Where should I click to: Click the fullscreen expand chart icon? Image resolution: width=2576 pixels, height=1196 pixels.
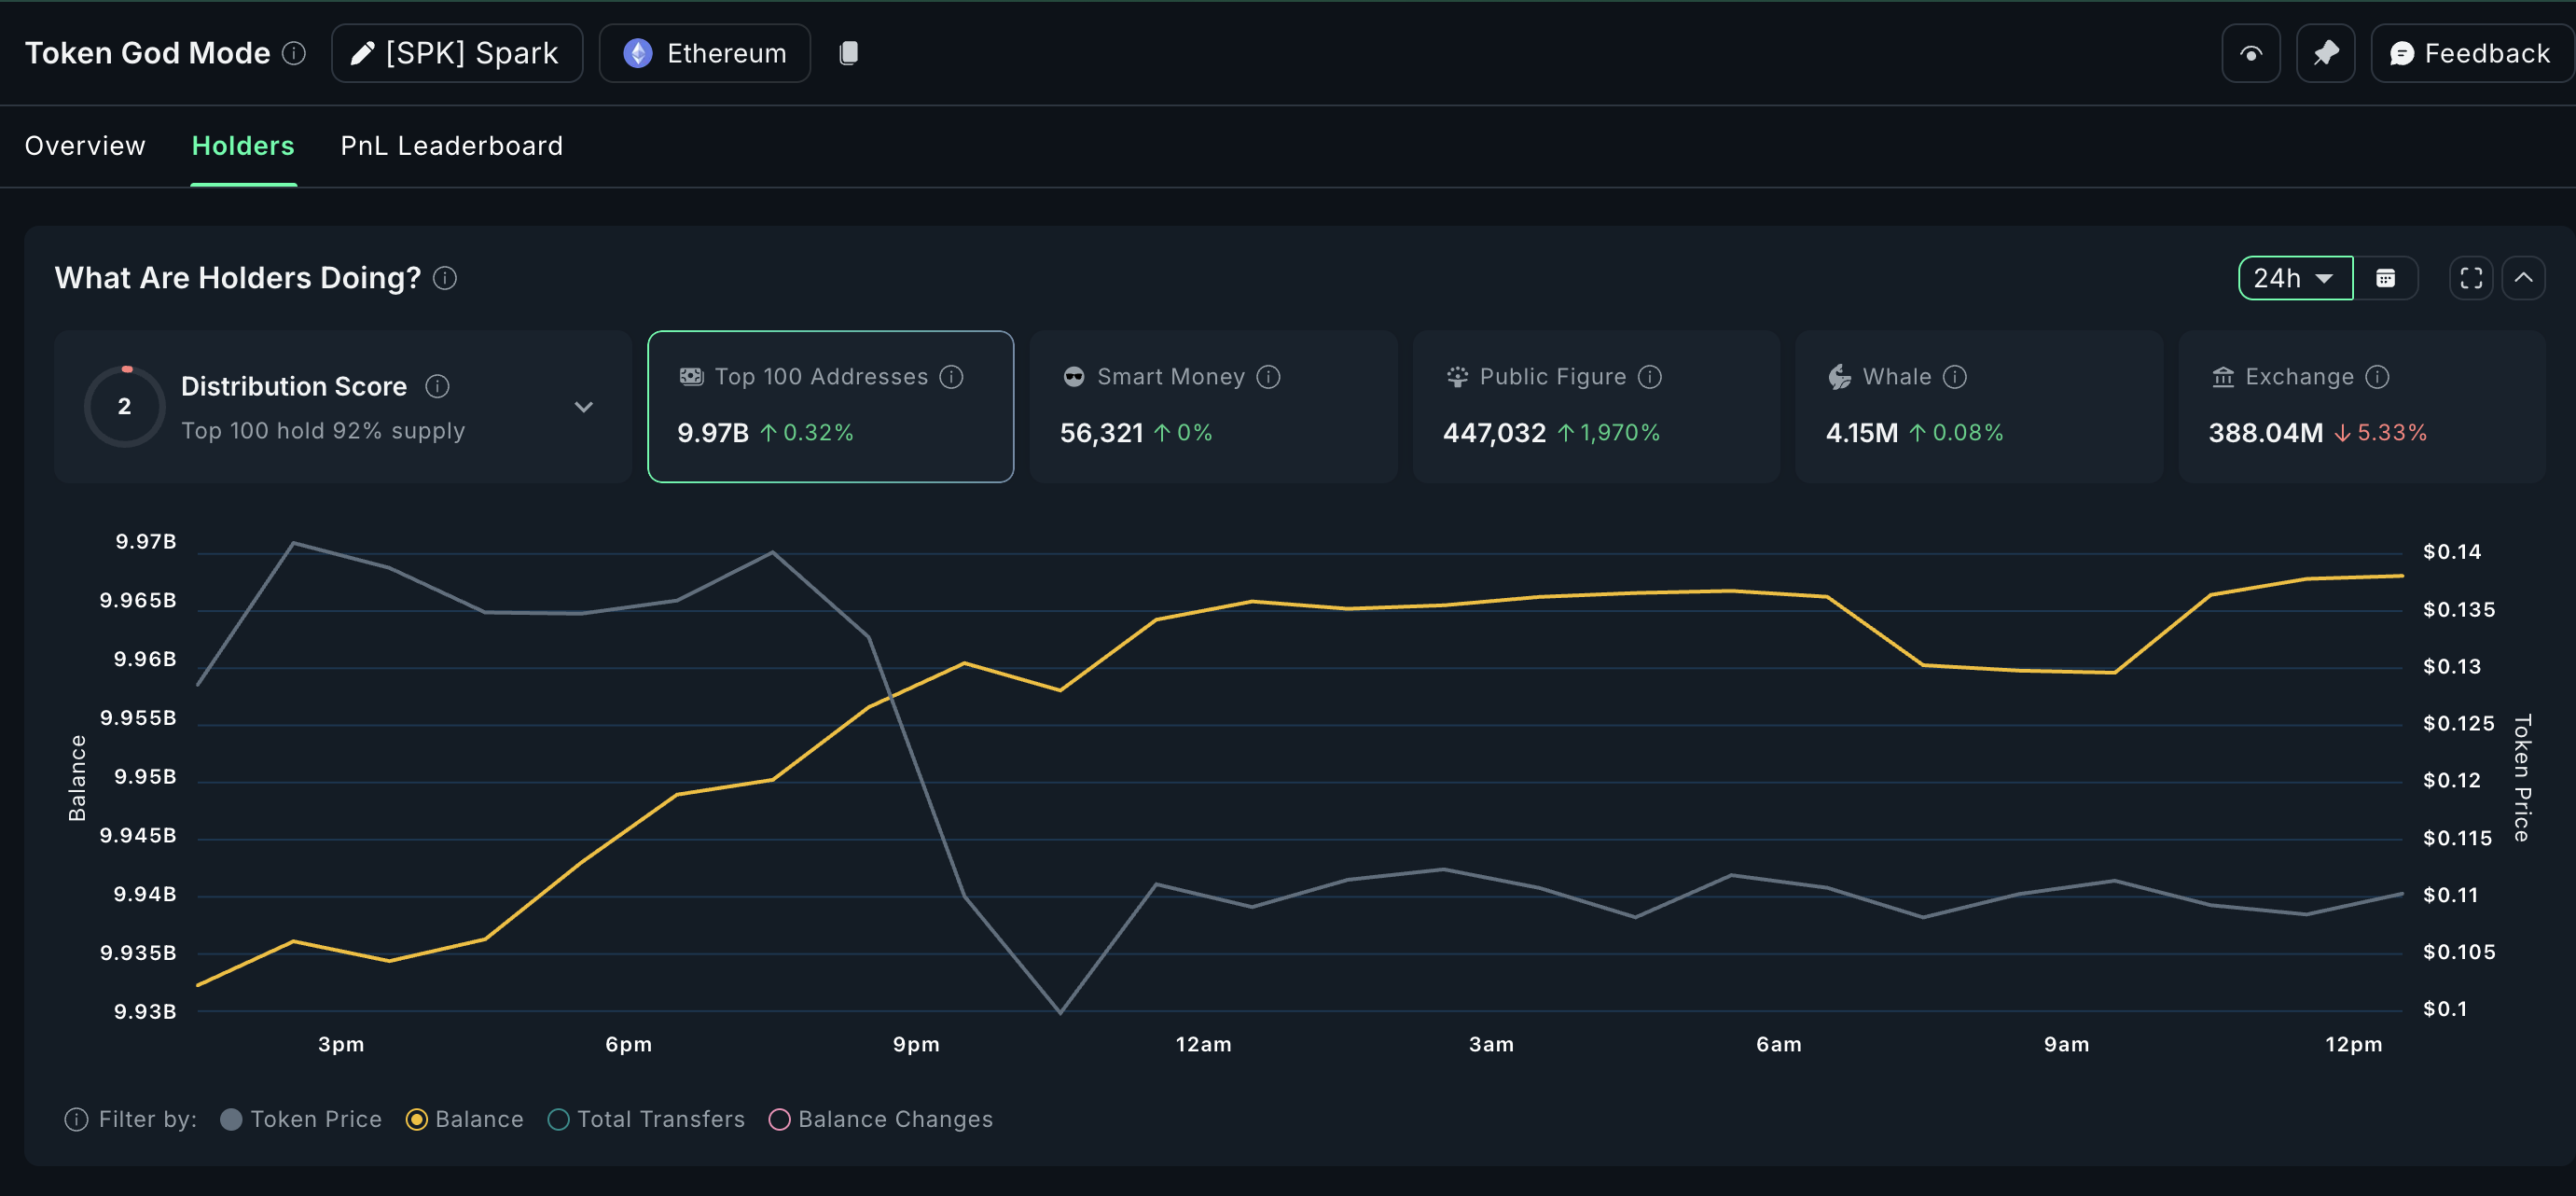(2470, 278)
